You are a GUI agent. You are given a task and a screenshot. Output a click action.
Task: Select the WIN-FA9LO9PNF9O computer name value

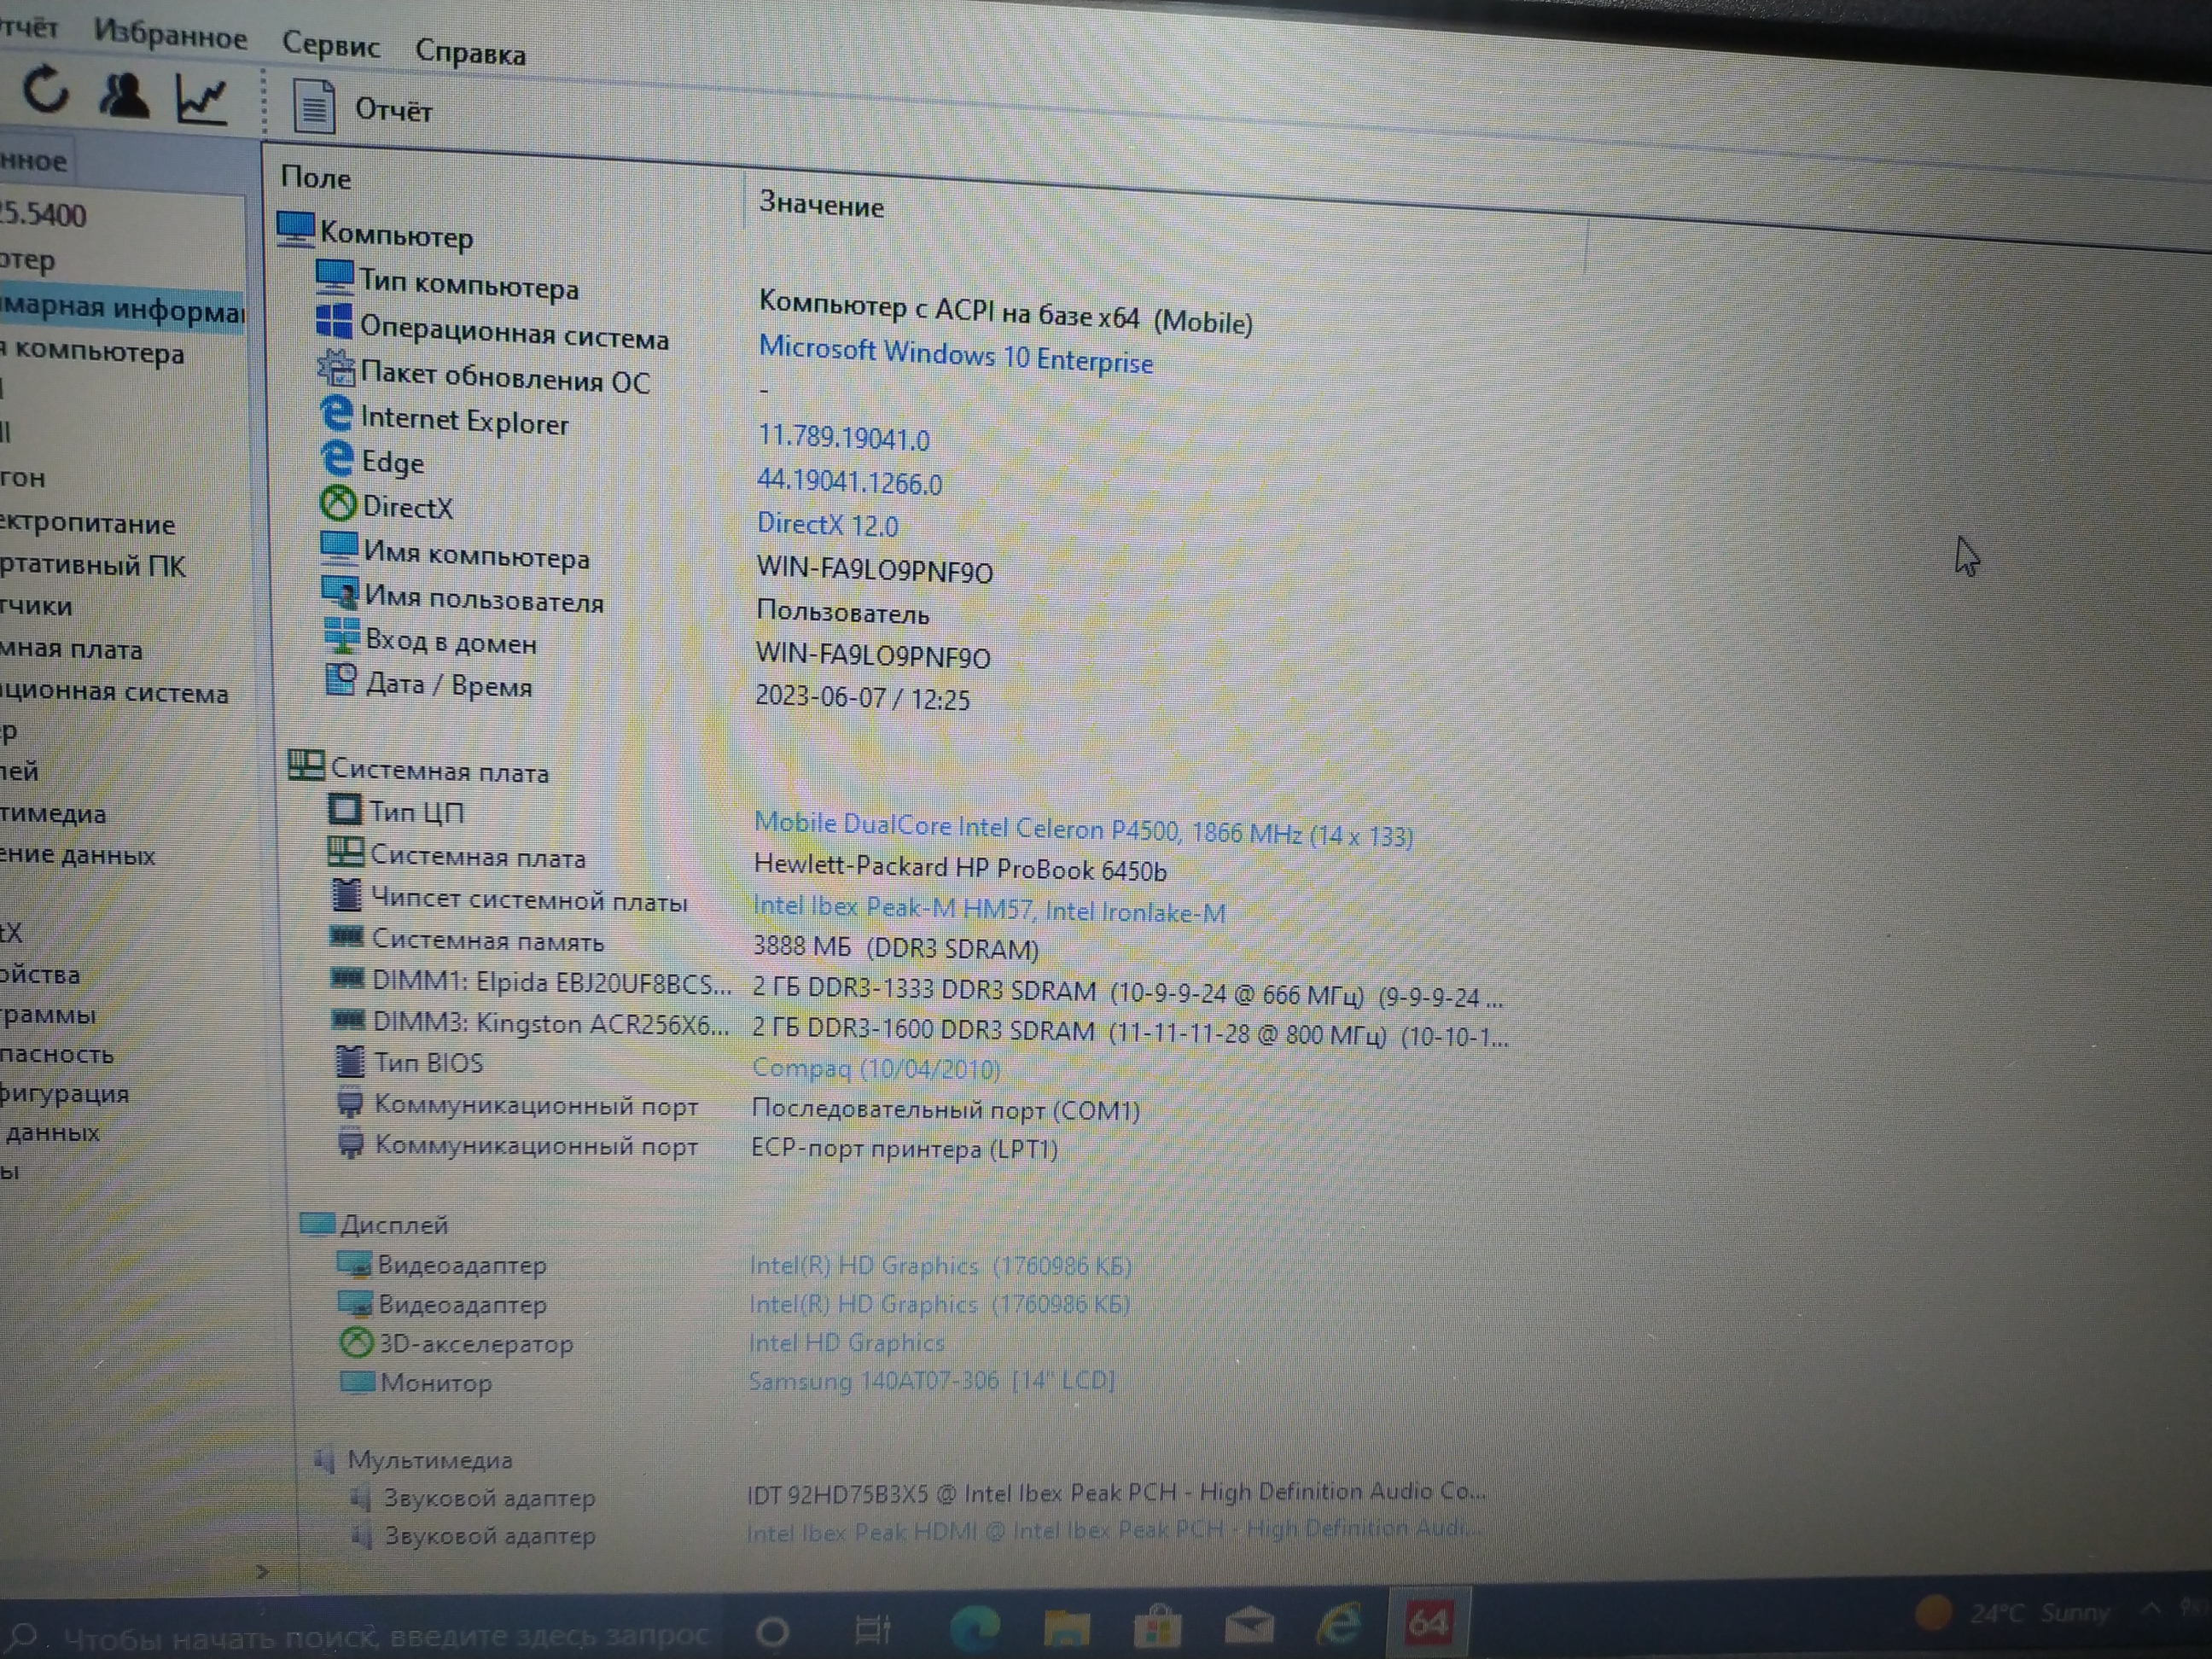[874, 569]
